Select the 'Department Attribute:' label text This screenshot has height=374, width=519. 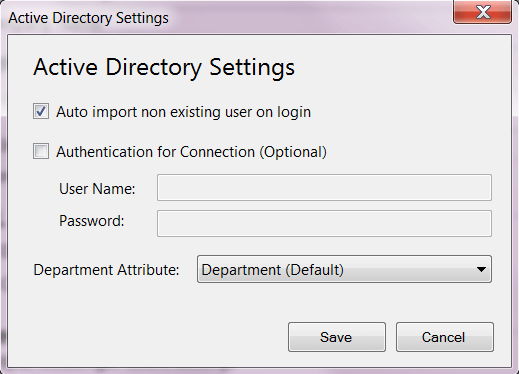[x=106, y=270]
